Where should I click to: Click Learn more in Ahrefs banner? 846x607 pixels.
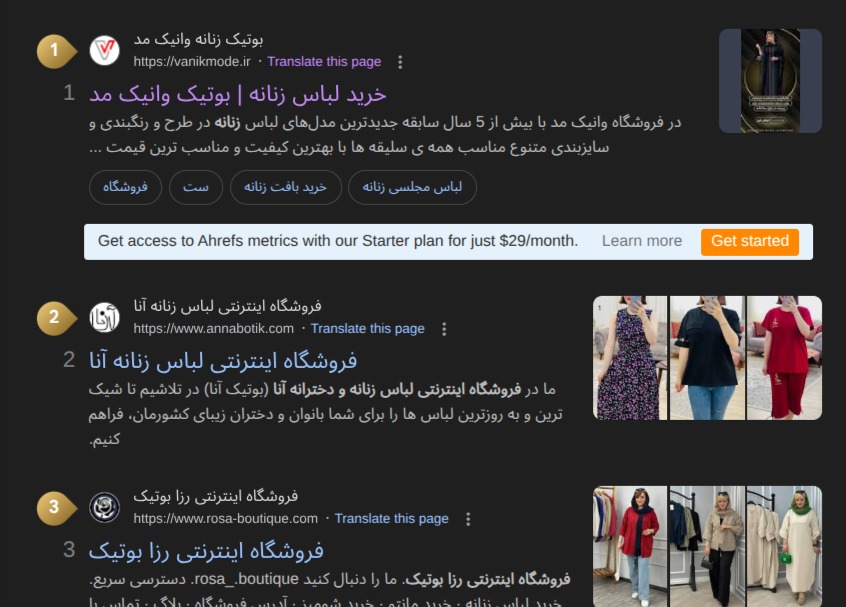click(642, 241)
